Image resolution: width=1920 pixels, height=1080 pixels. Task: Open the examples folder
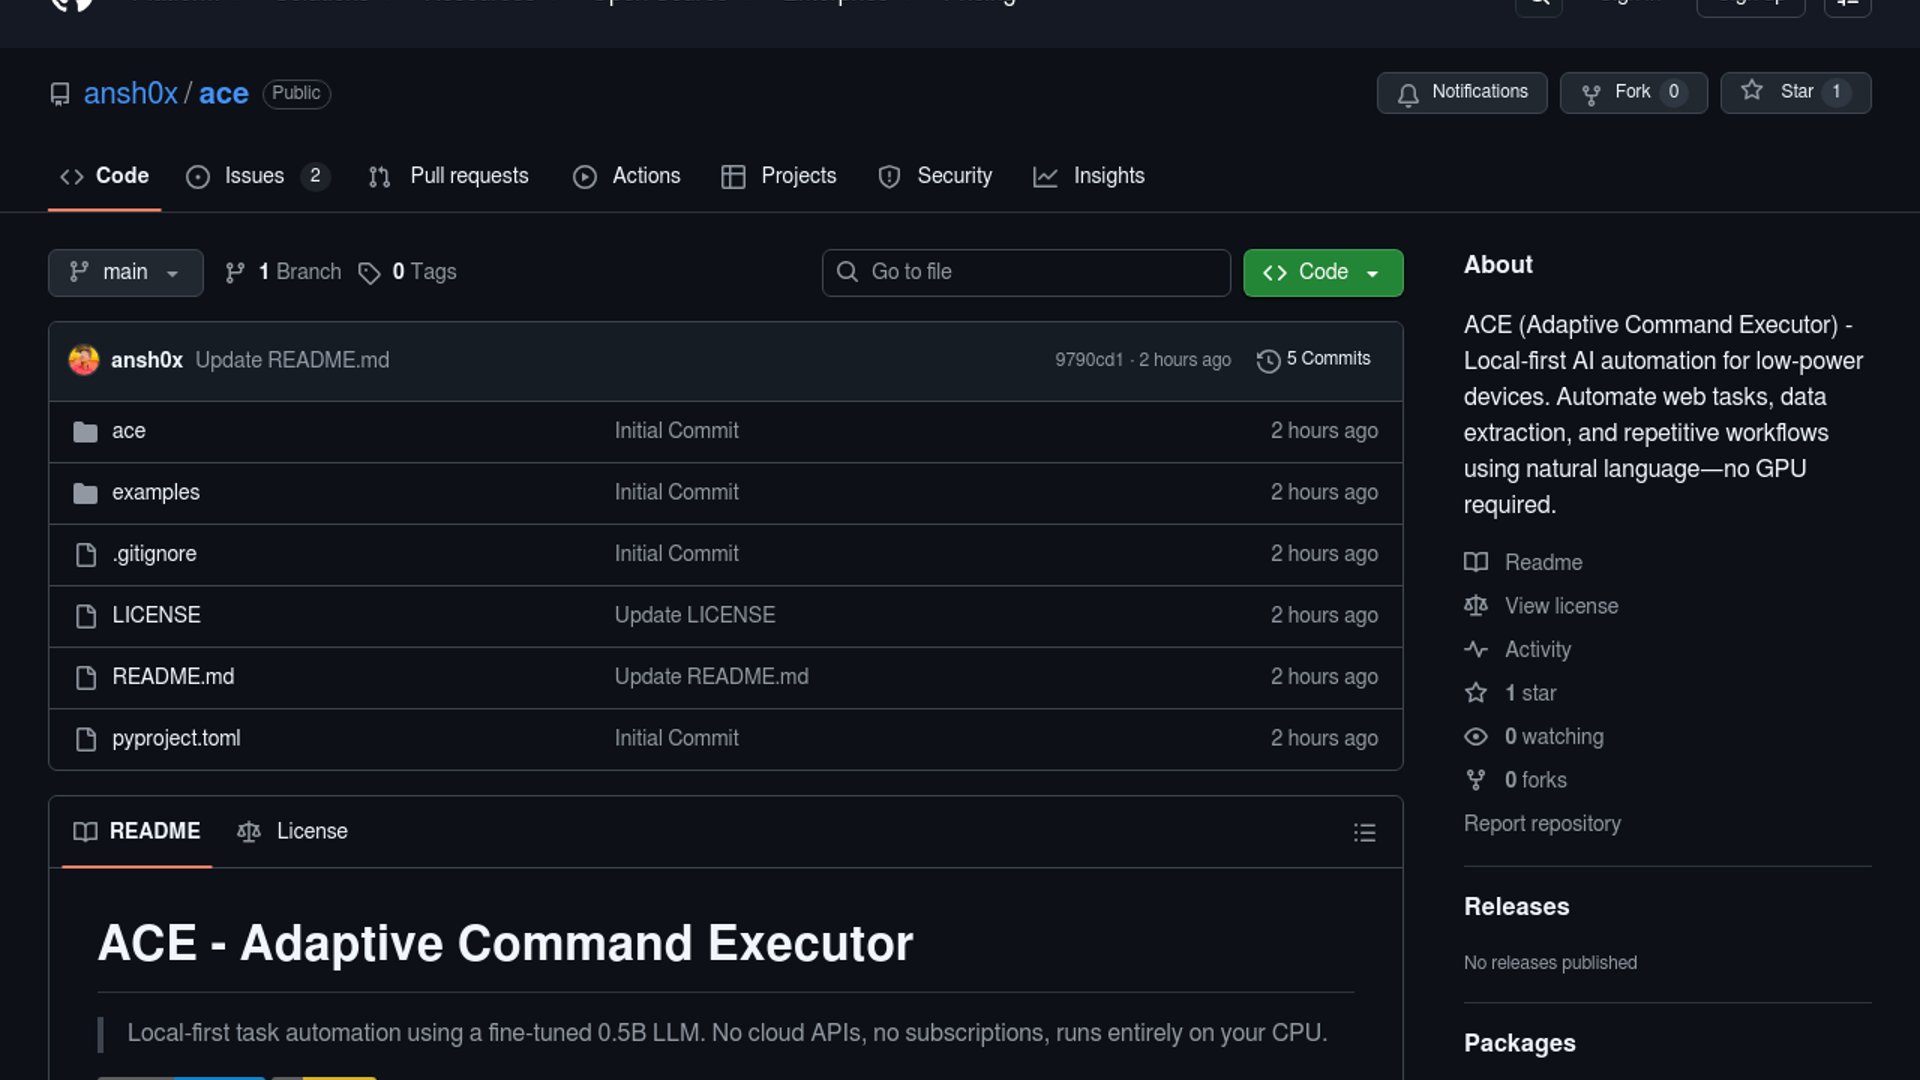pyautogui.click(x=156, y=492)
